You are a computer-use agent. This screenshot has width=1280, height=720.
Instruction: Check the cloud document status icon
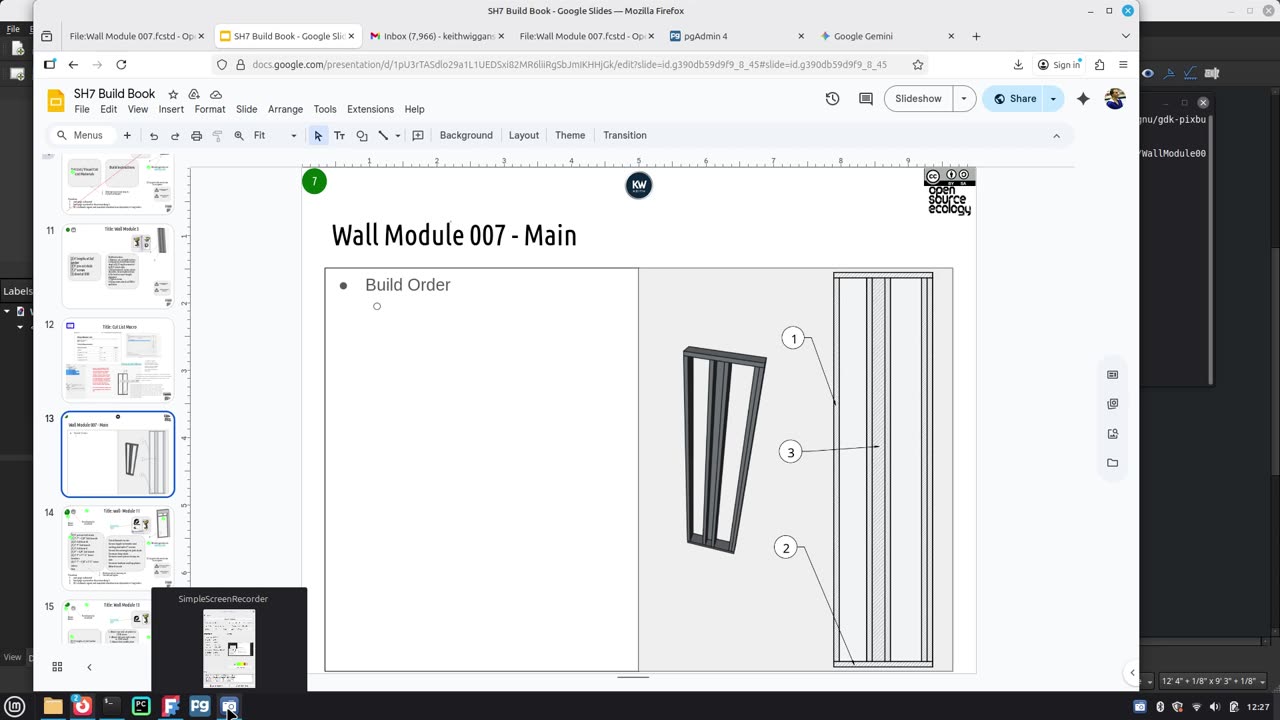(215, 94)
